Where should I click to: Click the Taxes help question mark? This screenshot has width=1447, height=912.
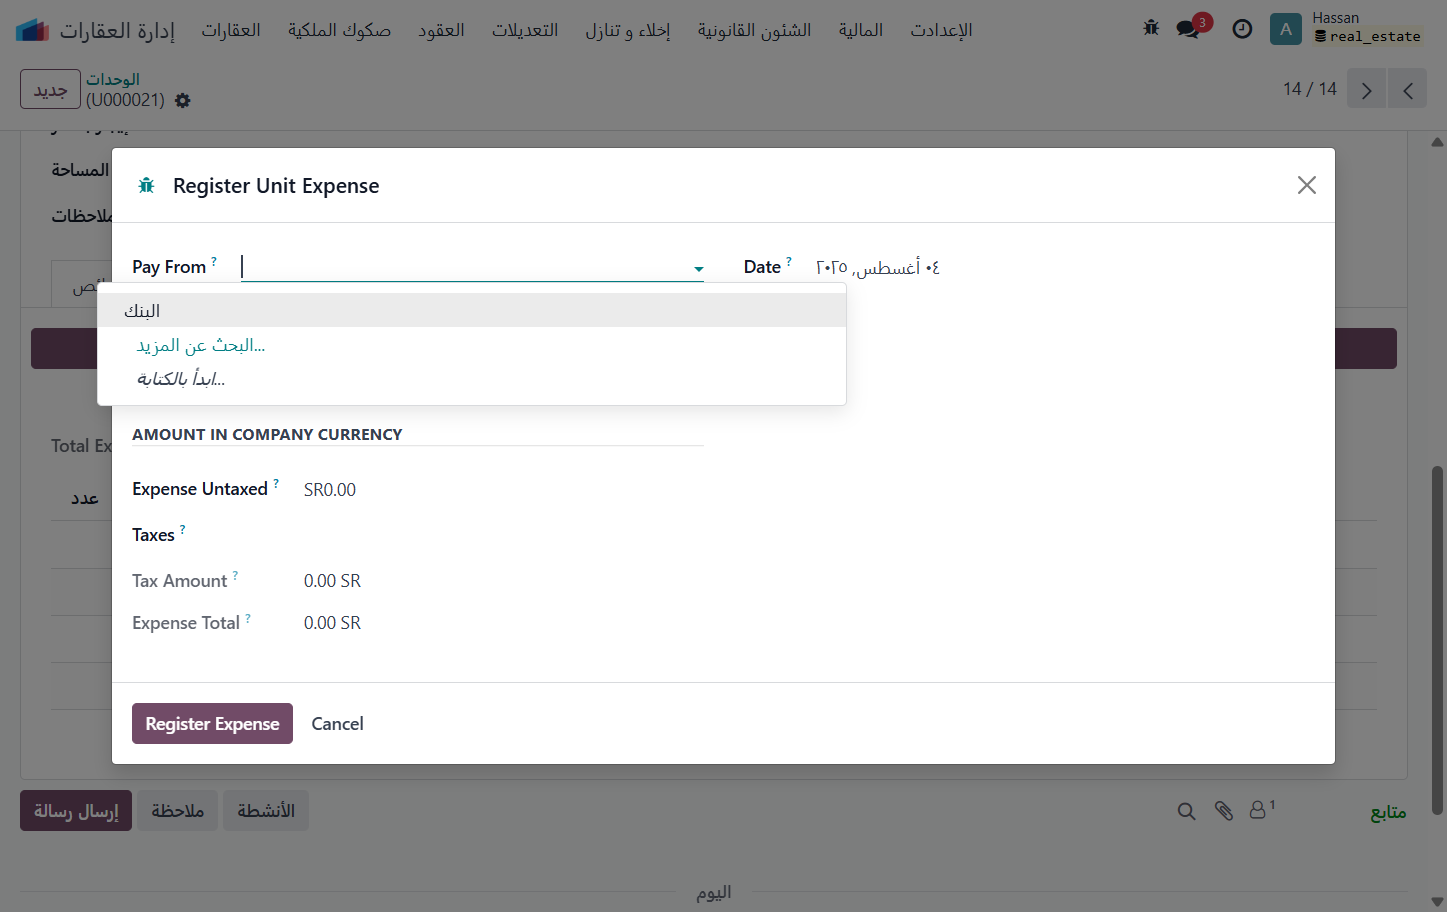(182, 529)
